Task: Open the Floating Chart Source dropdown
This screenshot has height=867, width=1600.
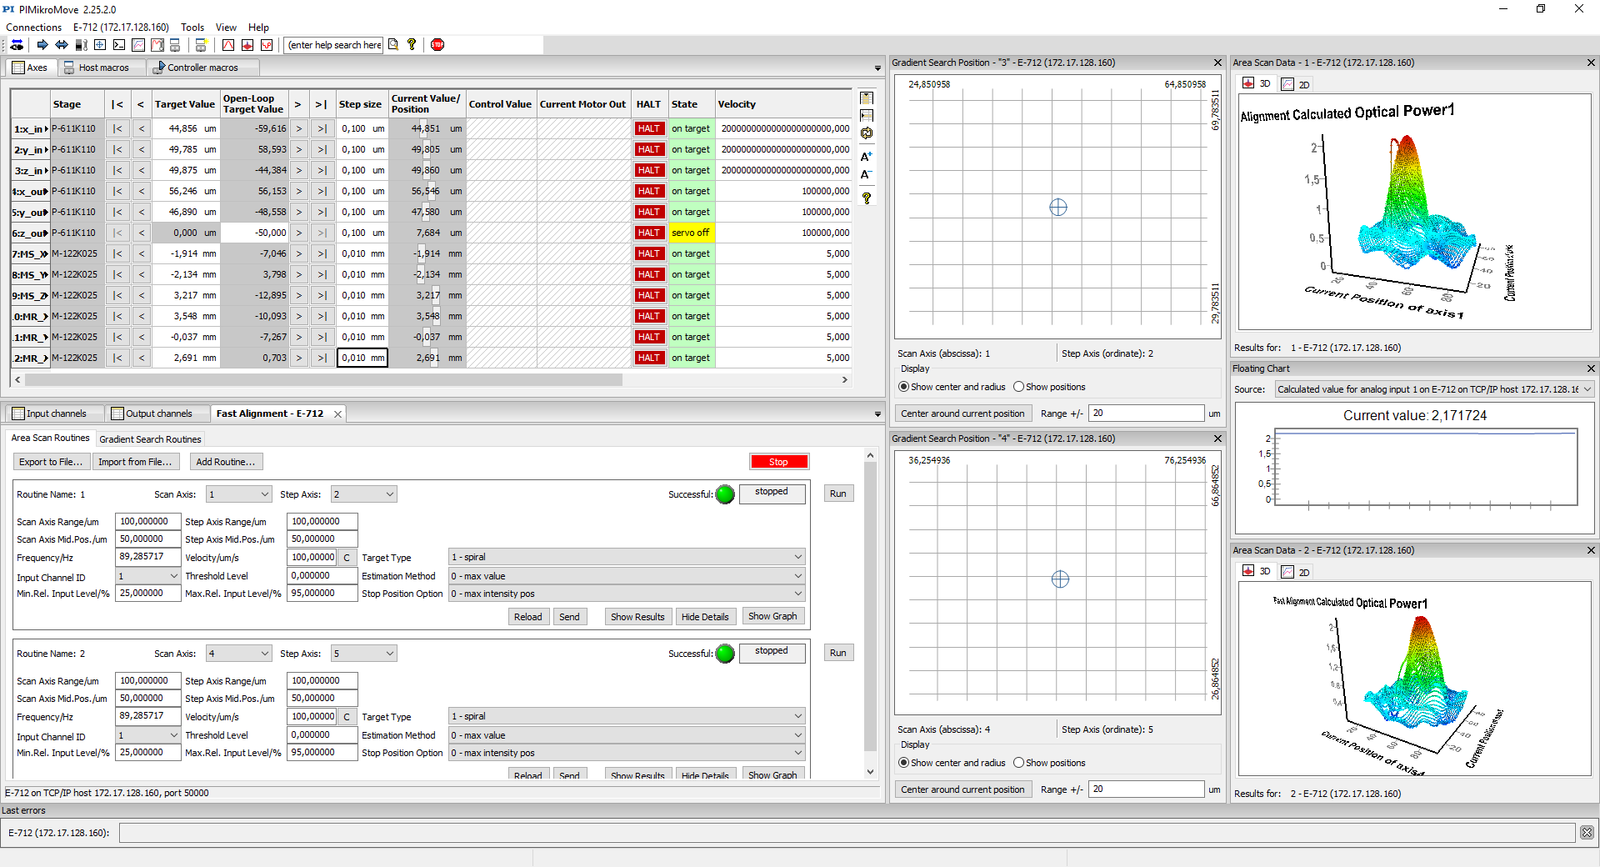Action: [x=1433, y=390]
